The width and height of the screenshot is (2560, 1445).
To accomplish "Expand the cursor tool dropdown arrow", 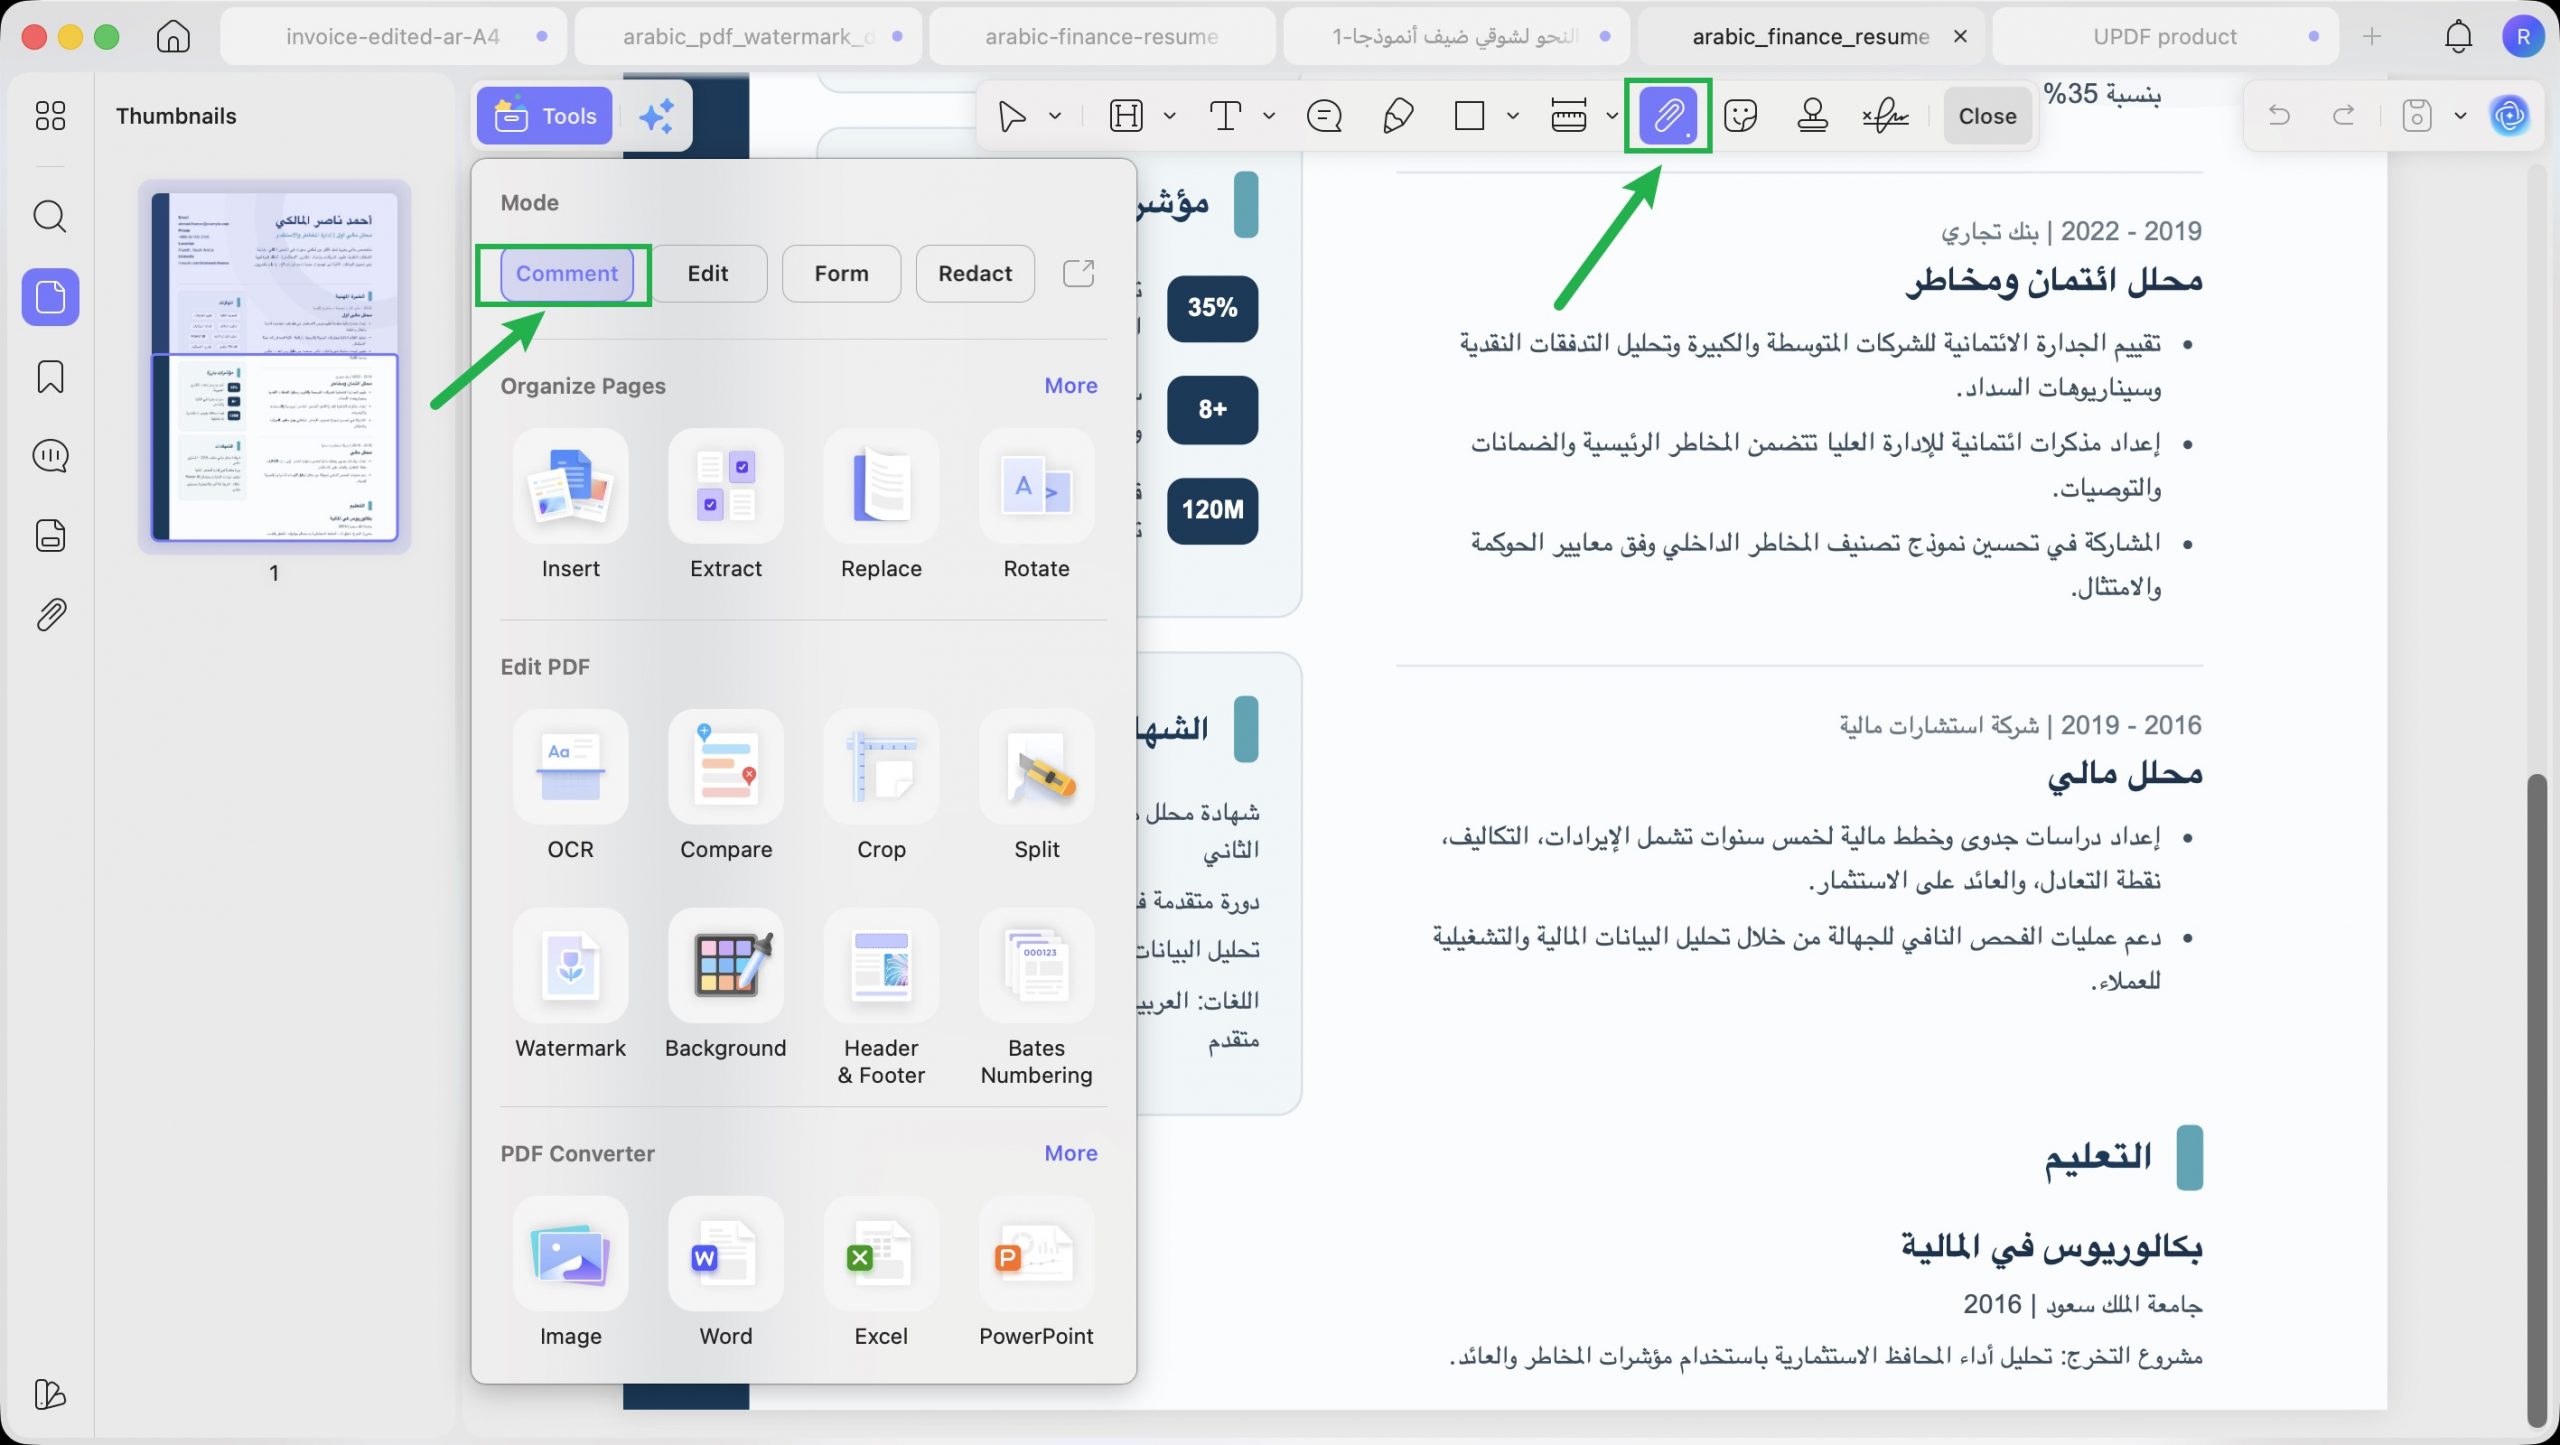I will coord(1054,116).
